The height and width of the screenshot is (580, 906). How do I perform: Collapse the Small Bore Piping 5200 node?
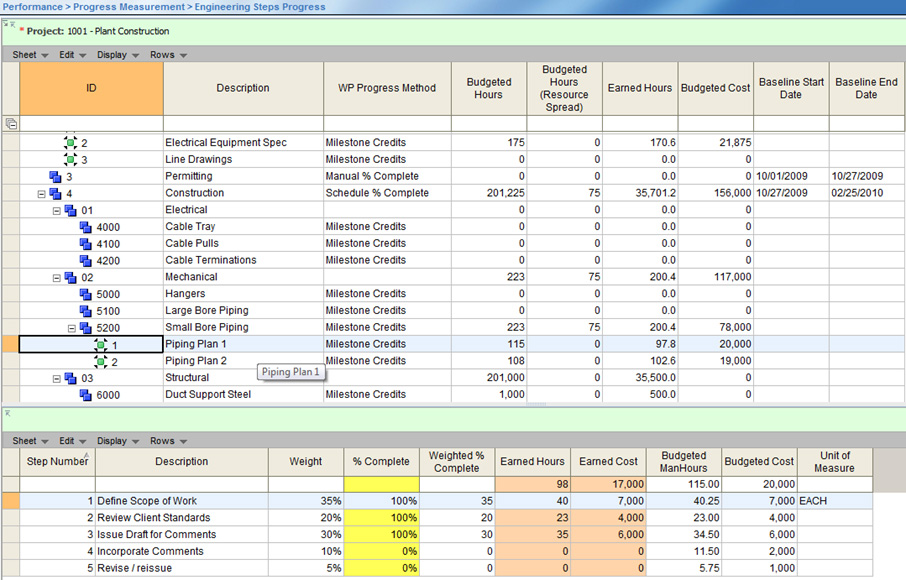pos(70,327)
